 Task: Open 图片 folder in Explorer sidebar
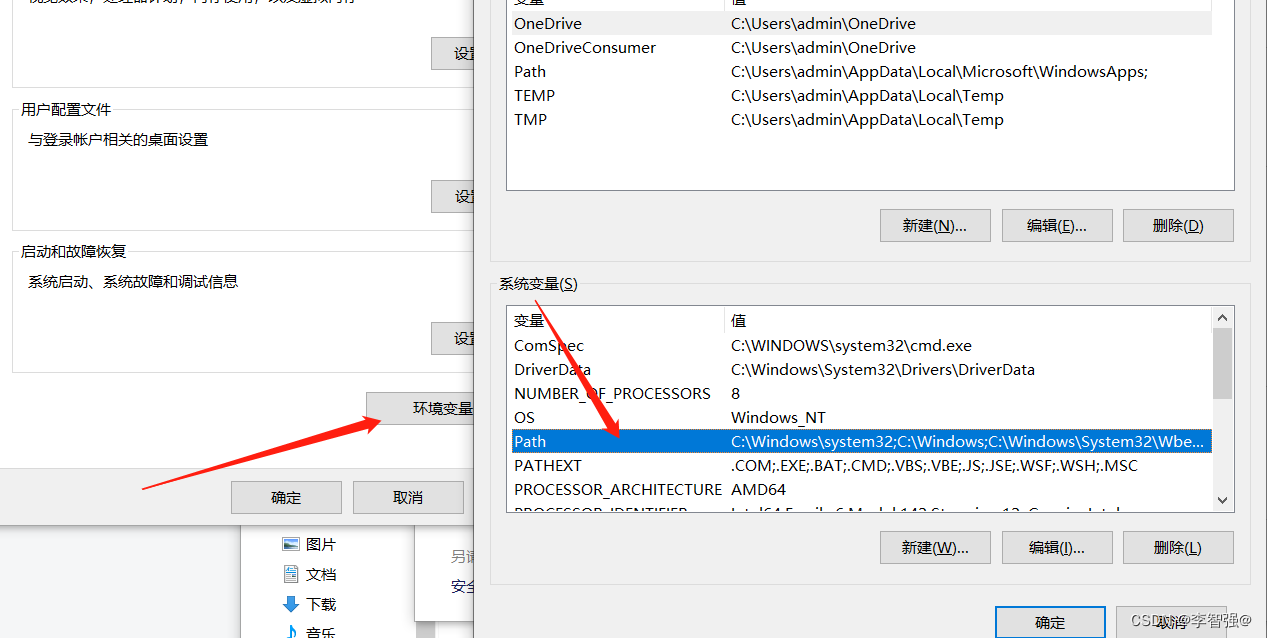(x=309, y=544)
